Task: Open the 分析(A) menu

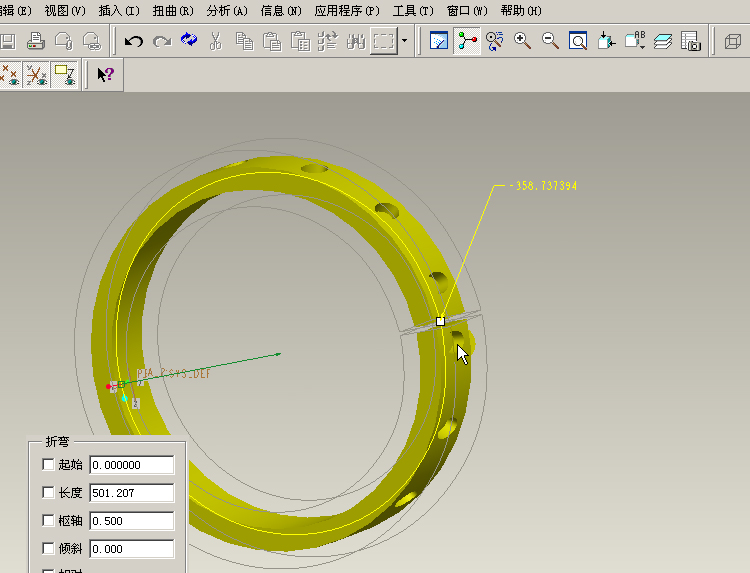Action: [x=226, y=11]
